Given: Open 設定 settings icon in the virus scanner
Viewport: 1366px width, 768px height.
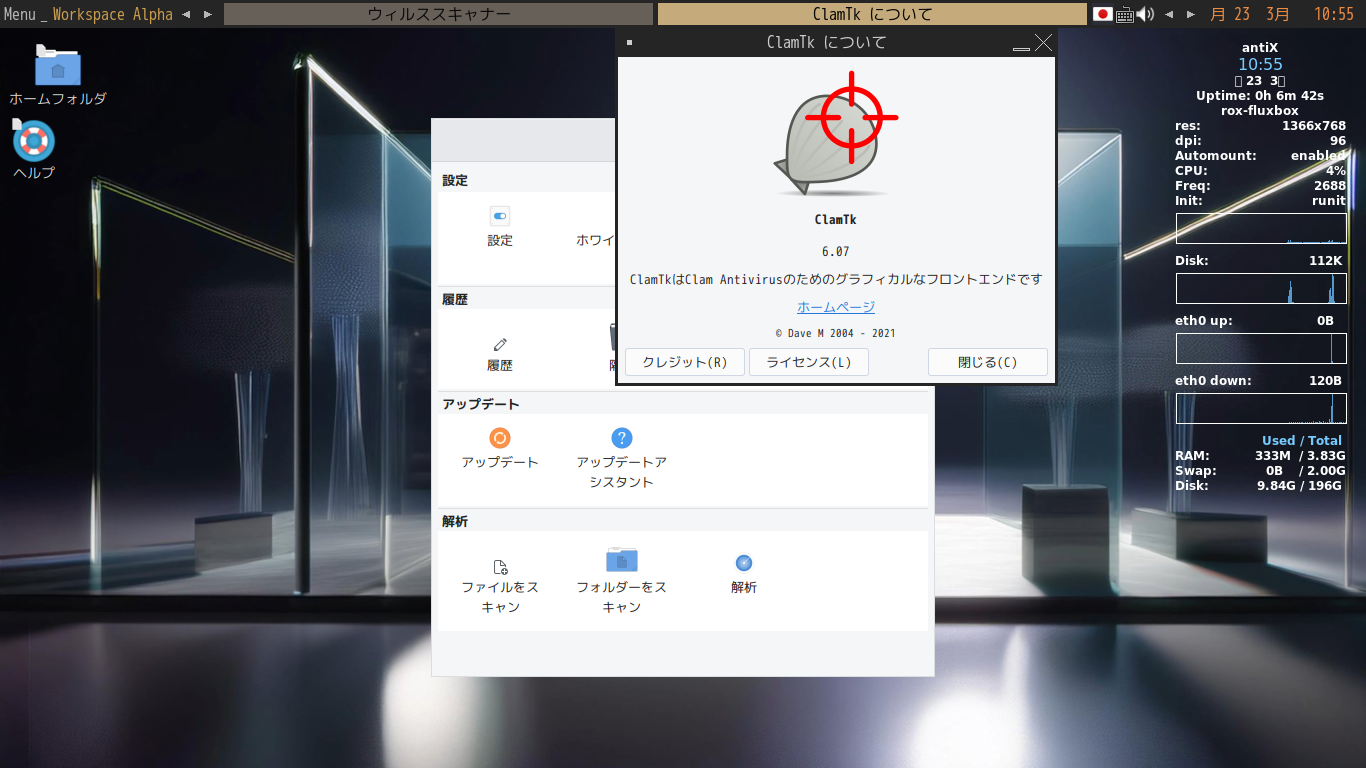Looking at the screenshot, I should [x=500, y=215].
